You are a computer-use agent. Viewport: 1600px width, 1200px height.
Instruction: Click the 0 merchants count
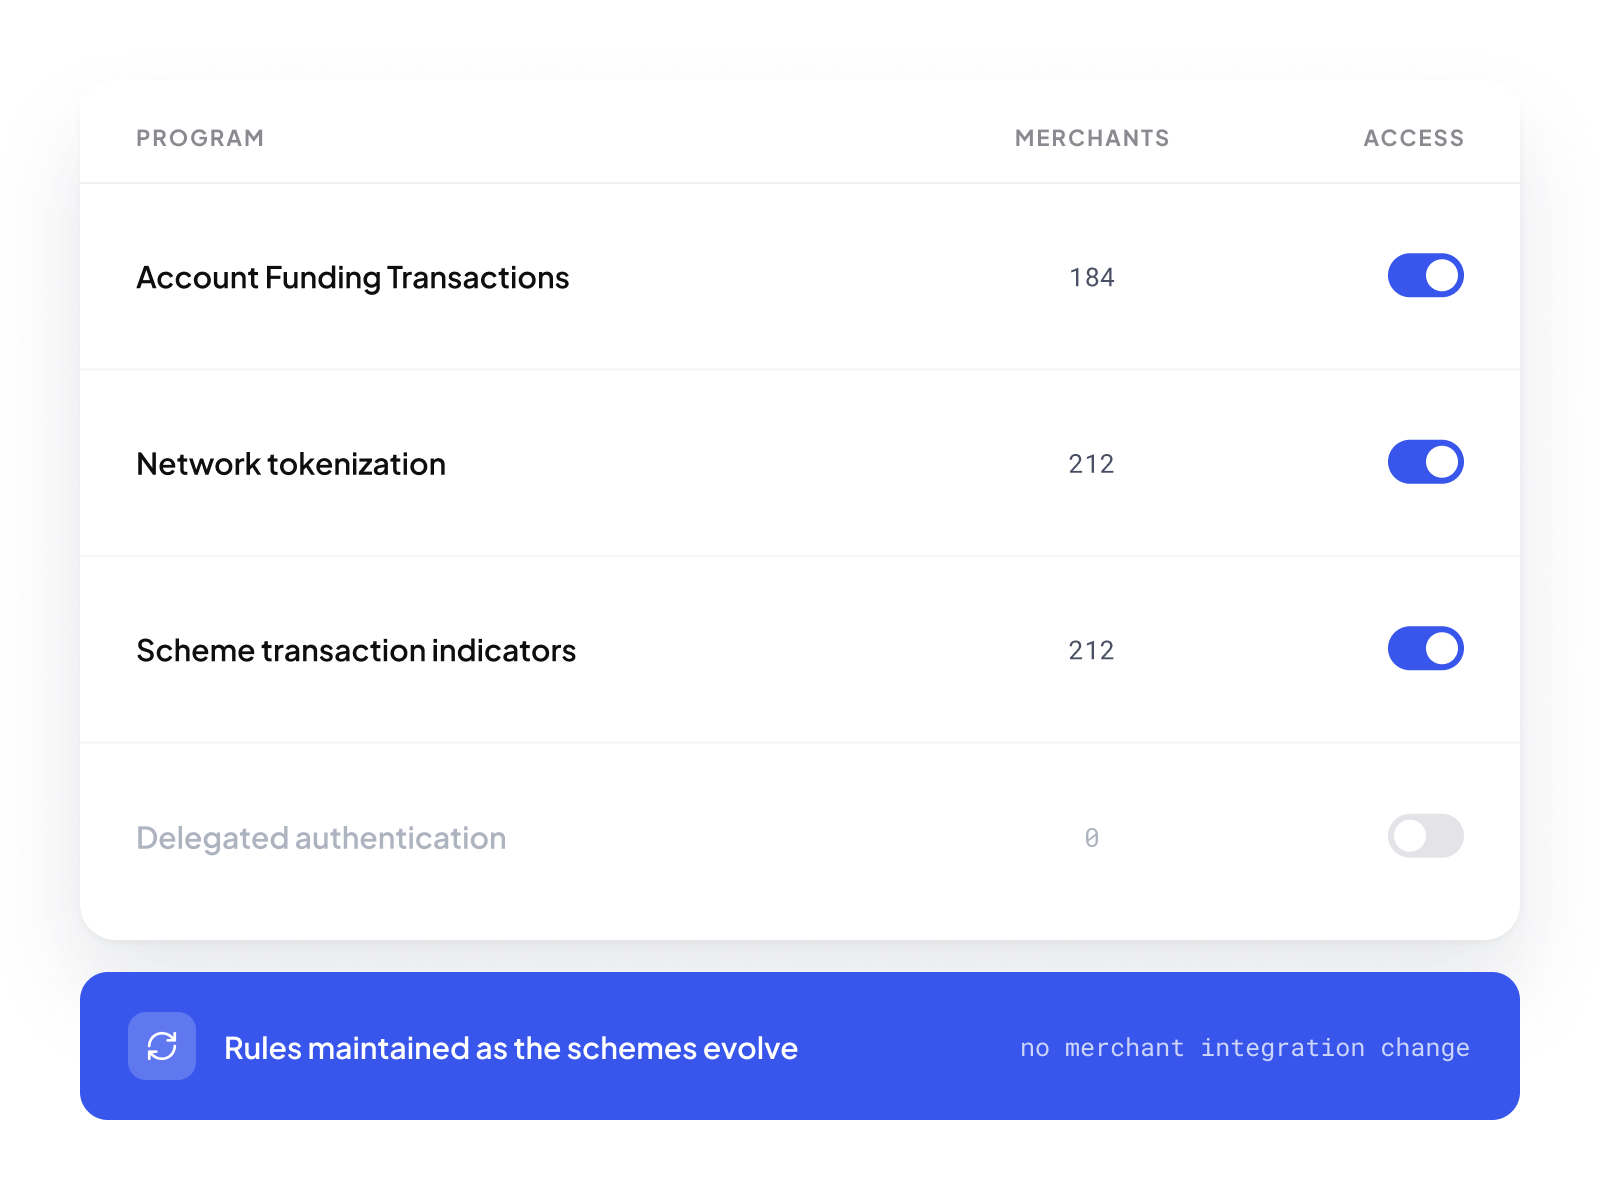point(1092,838)
